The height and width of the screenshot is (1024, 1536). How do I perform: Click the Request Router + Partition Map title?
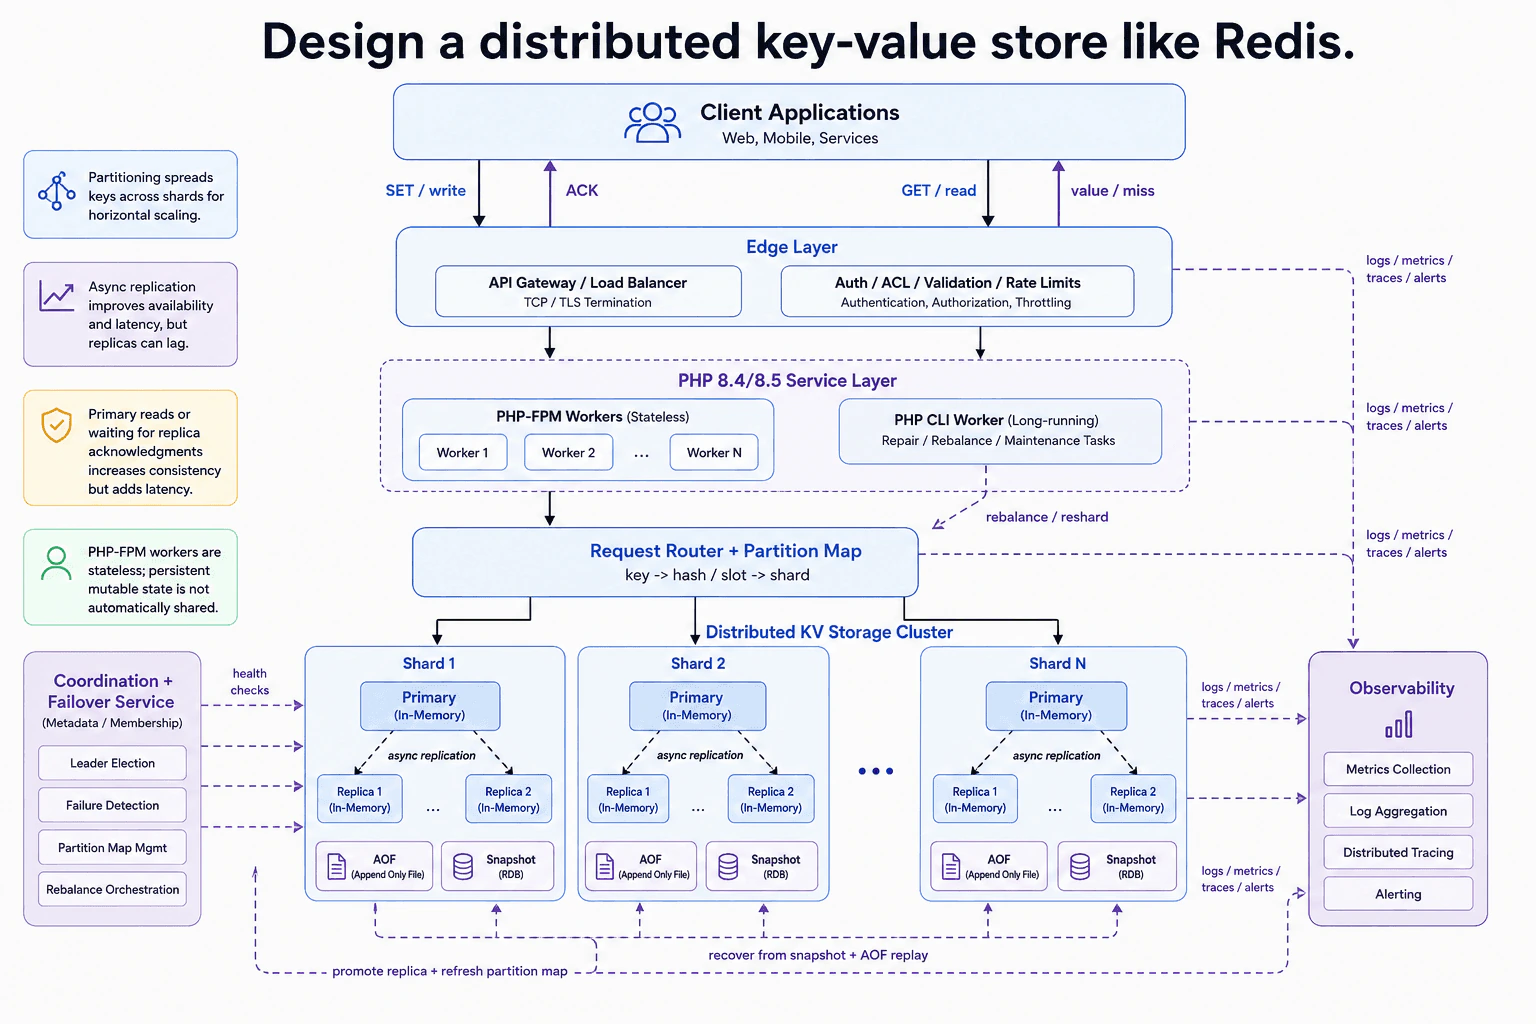(x=725, y=551)
